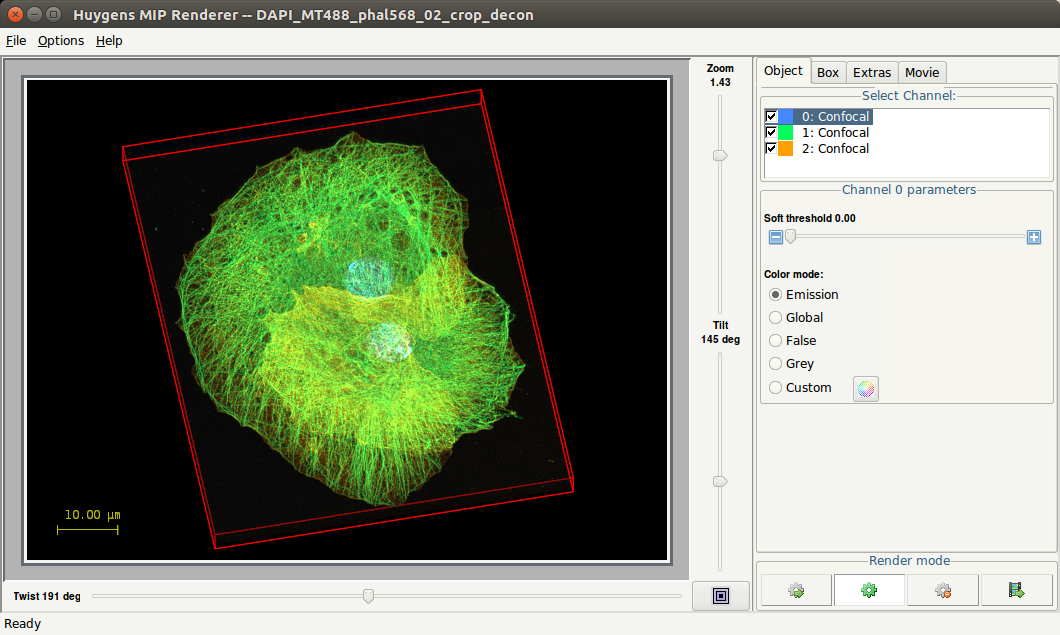Click the soft threshold plus icon
This screenshot has width=1060, height=635.
click(x=1034, y=237)
